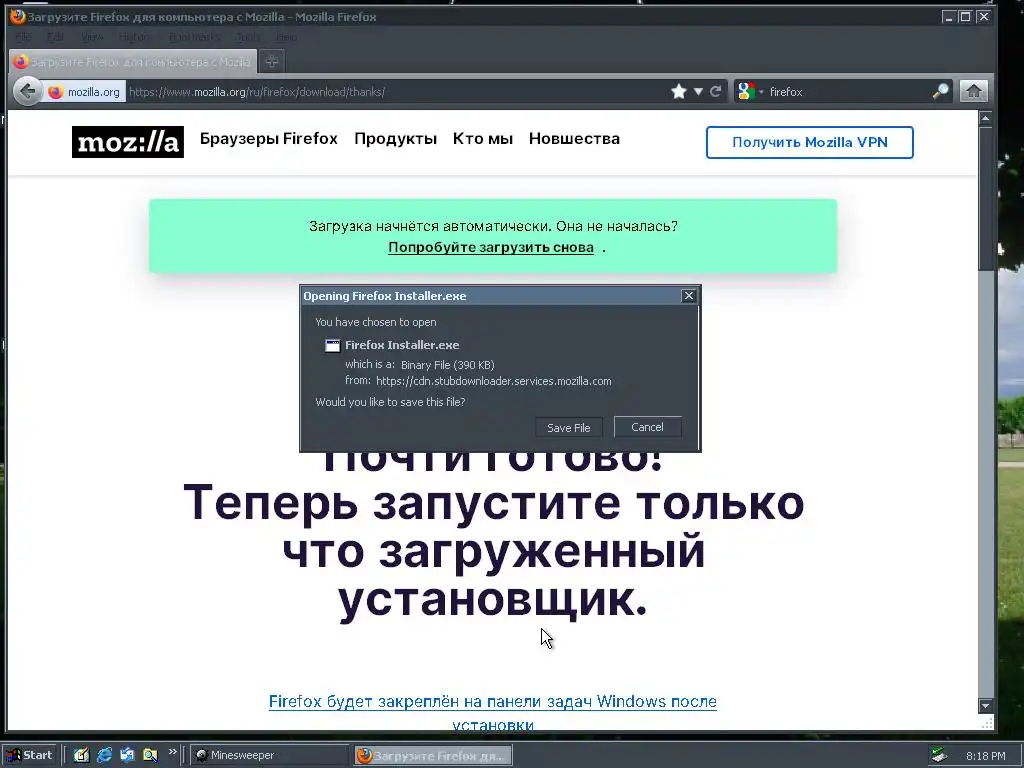Reload the page with the refresh icon
Screen dimensions: 1024x768
[x=716, y=91]
